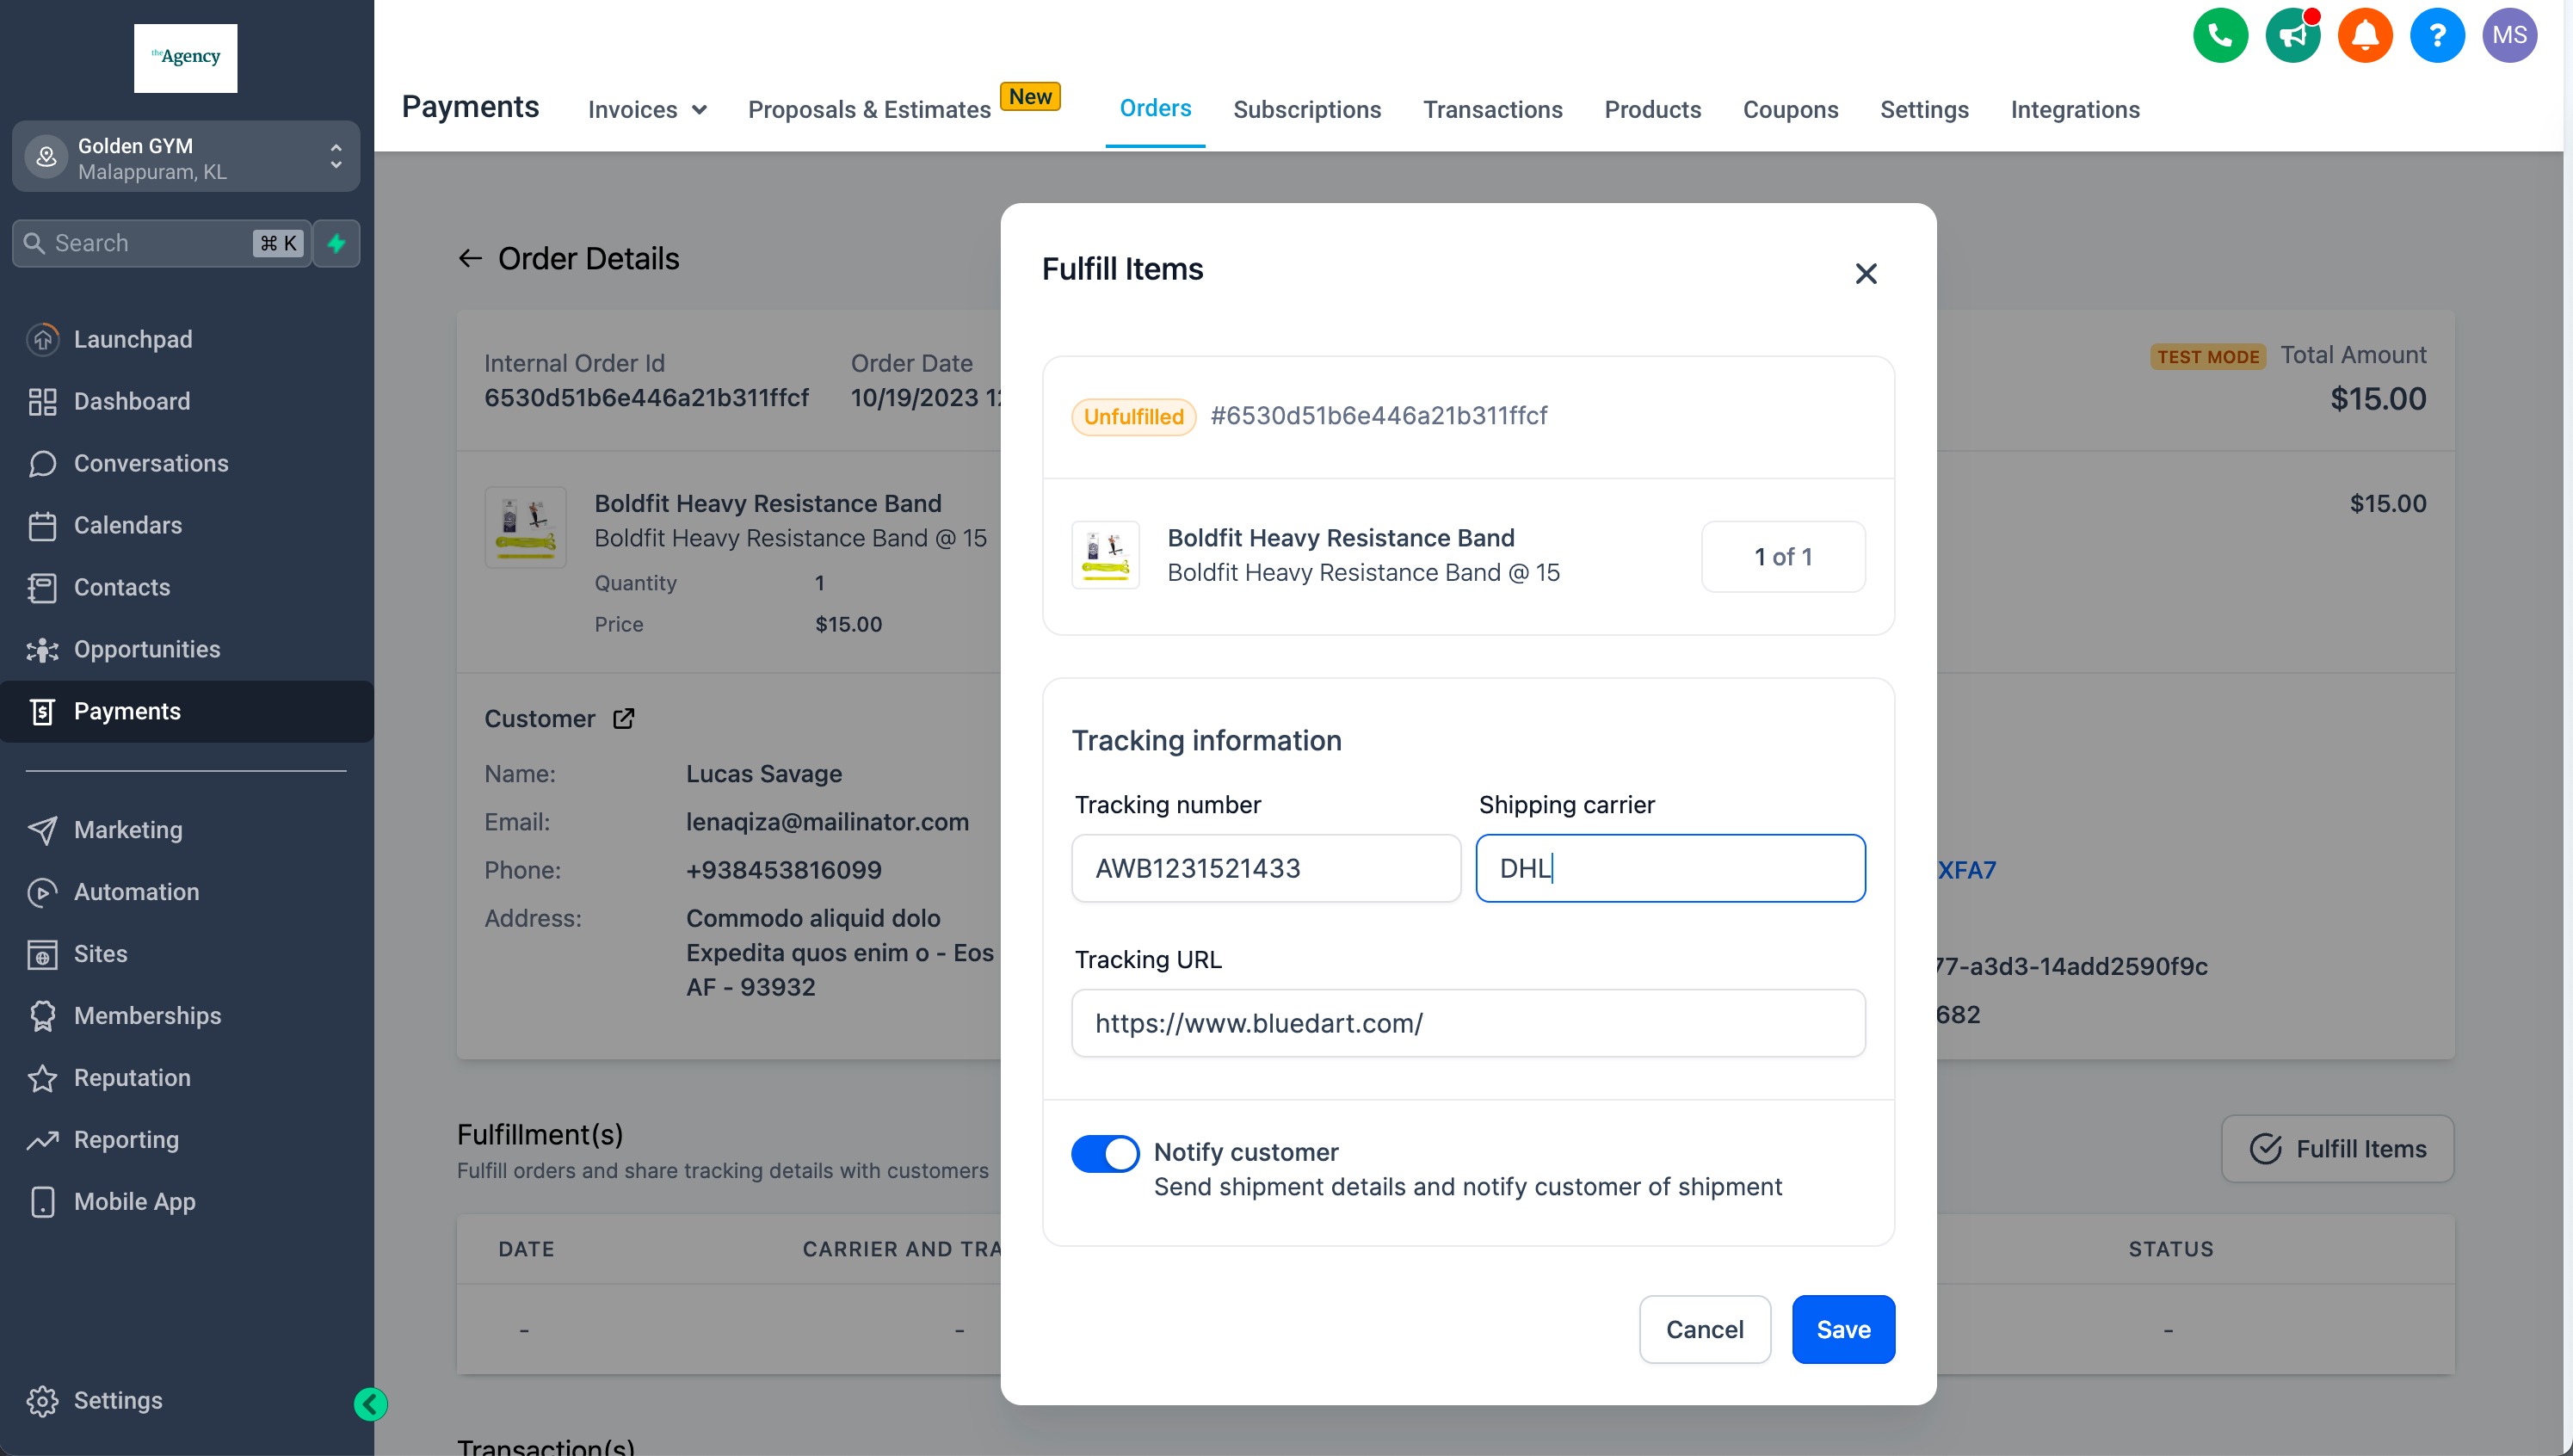Open the Invoices dropdown menu

647,110
